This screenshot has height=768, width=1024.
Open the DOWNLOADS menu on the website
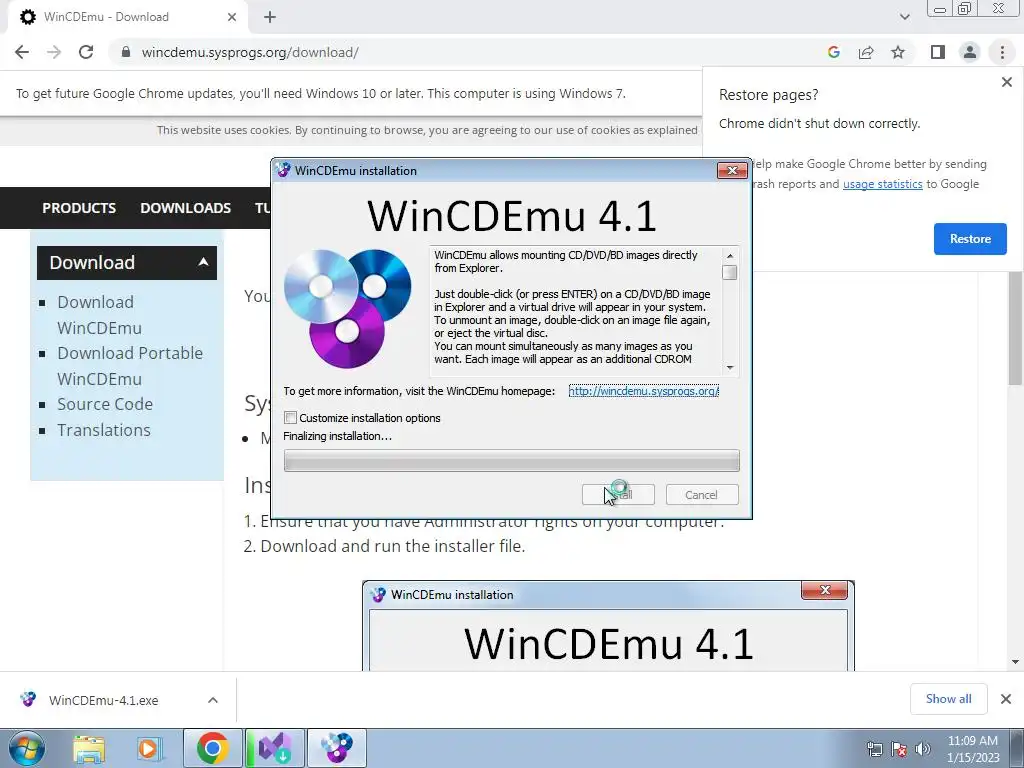tap(185, 208)
